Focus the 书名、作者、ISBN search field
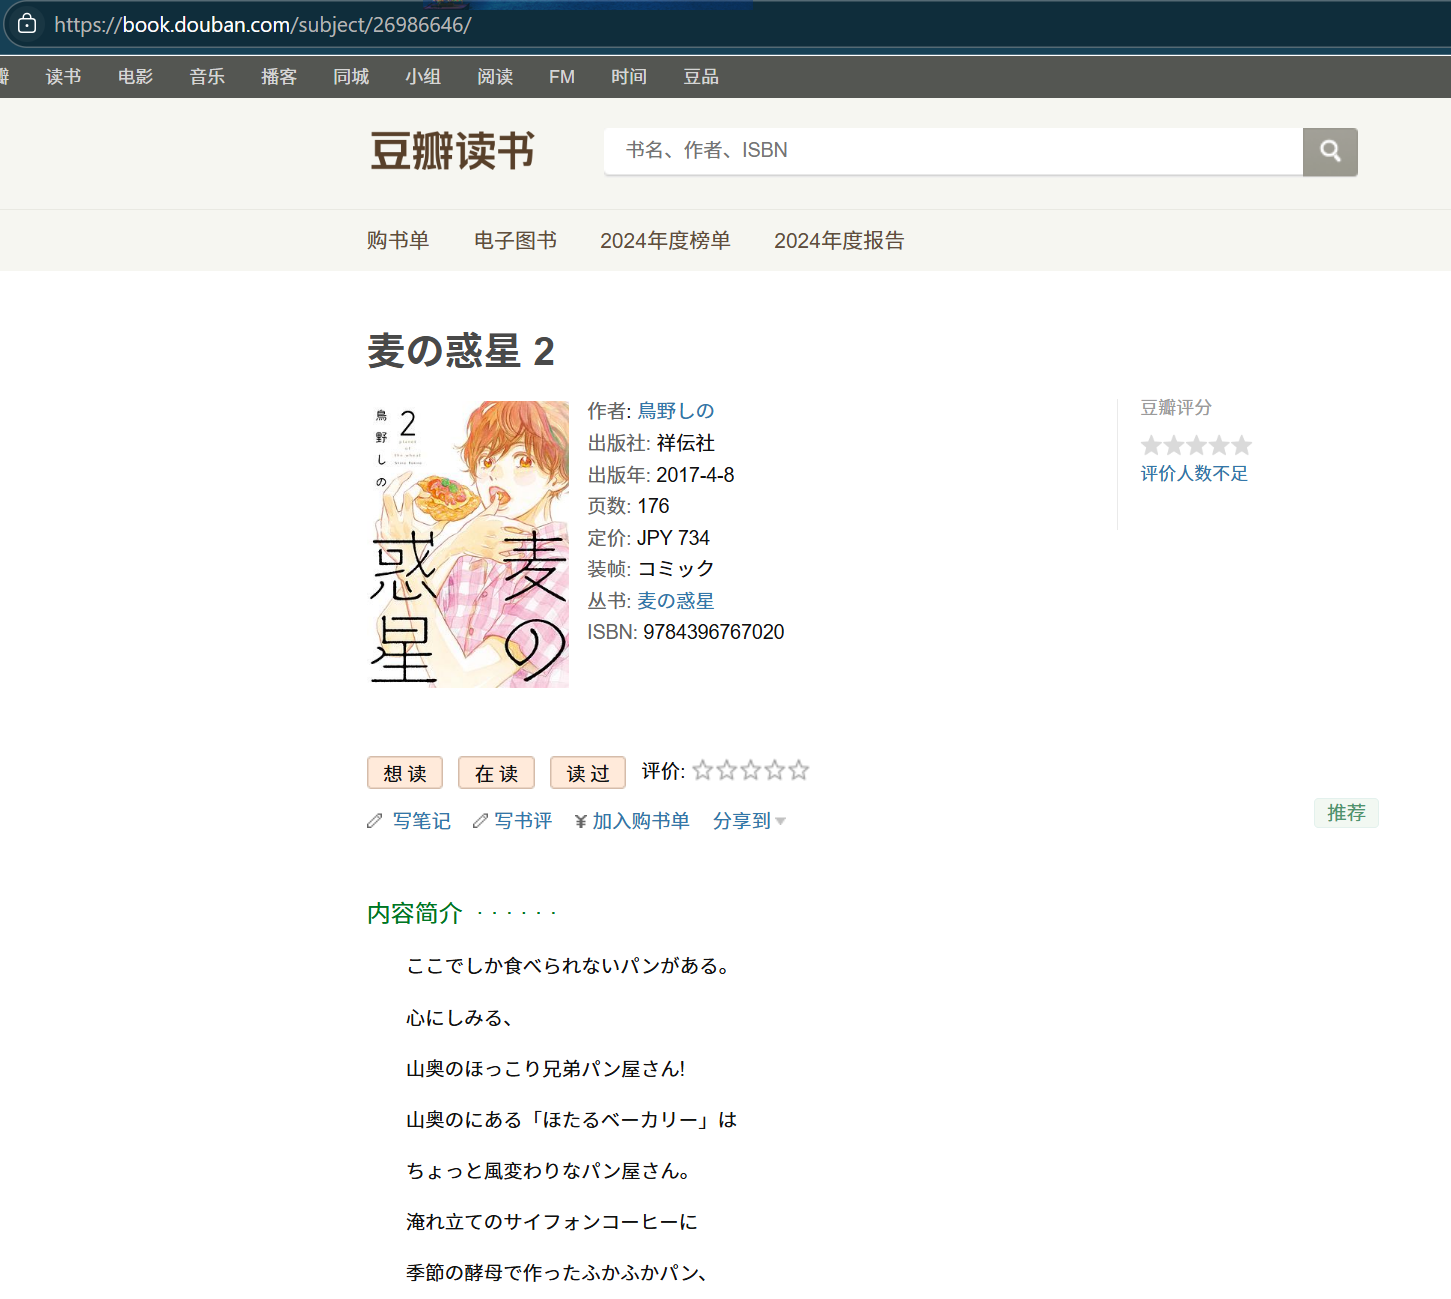The height and width of the screenshot is (1299, 1451). point(953,151)
